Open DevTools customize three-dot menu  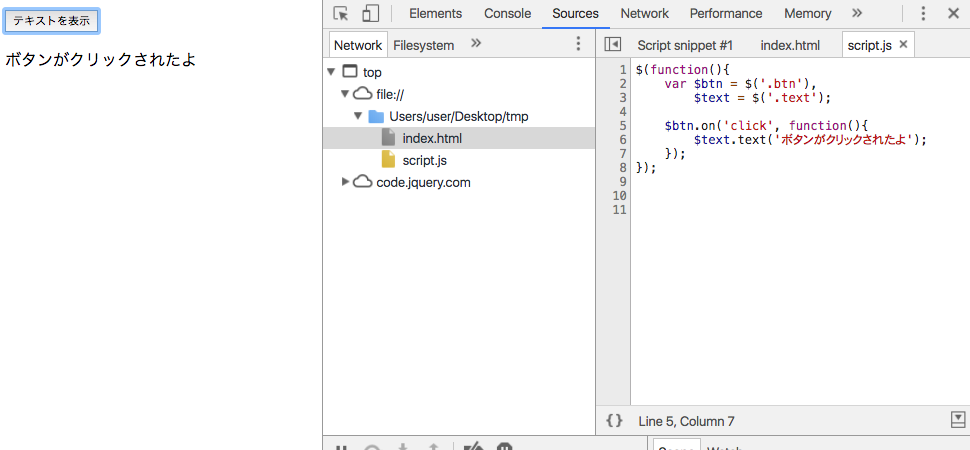[x=923, y=14]
